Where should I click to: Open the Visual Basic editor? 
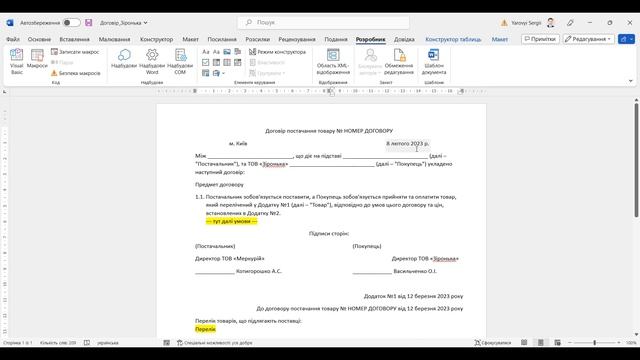[x=17, y=61]
